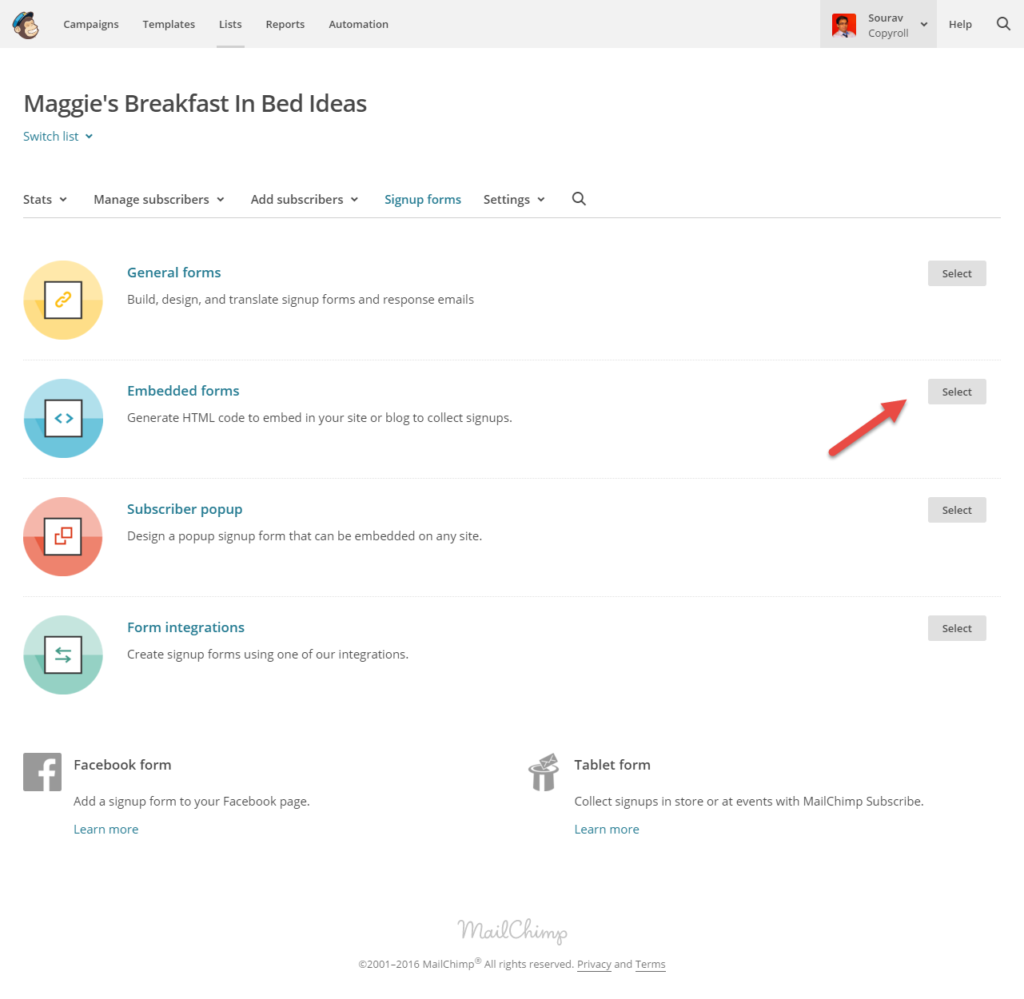The image size is (1024, 999).
Task: Expand the Switch list dropdown
Action: coord(58,136)
